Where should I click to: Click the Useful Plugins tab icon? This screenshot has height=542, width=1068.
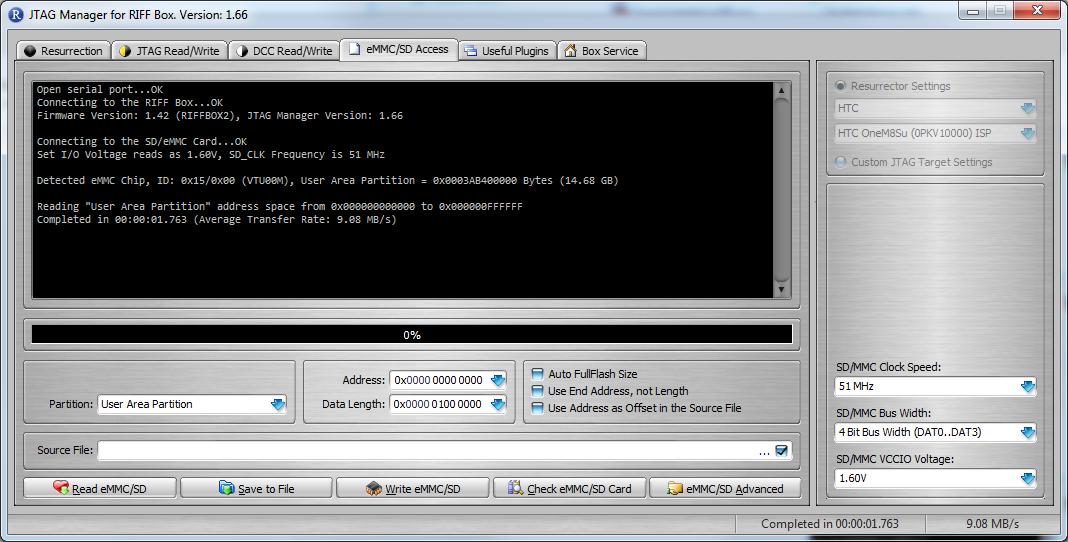pyautogui.click(x=470, y=51)
